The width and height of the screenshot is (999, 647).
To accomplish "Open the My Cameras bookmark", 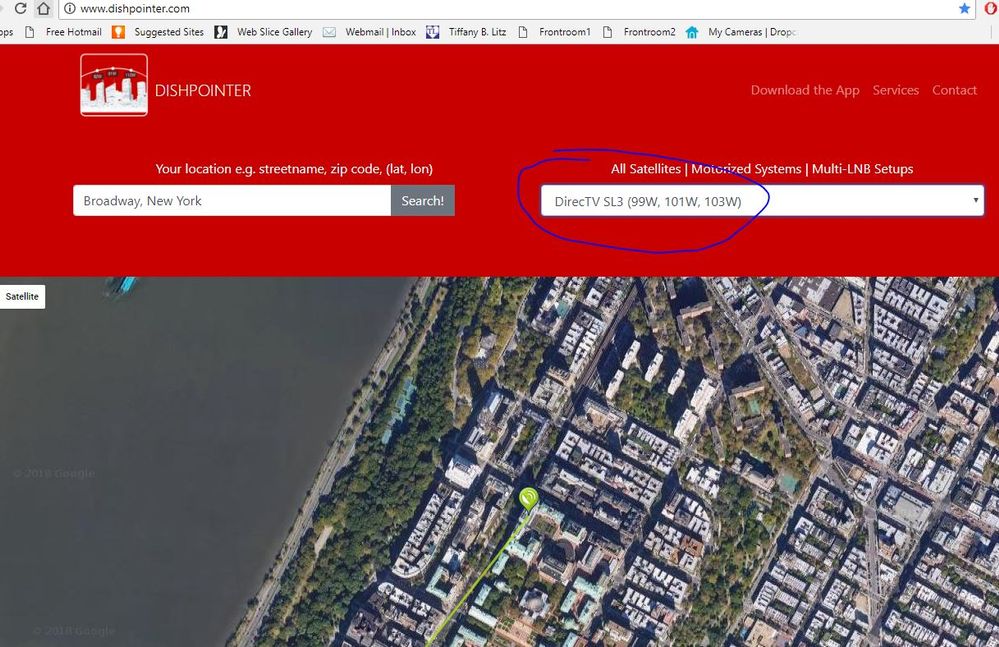I will [741, 32].
